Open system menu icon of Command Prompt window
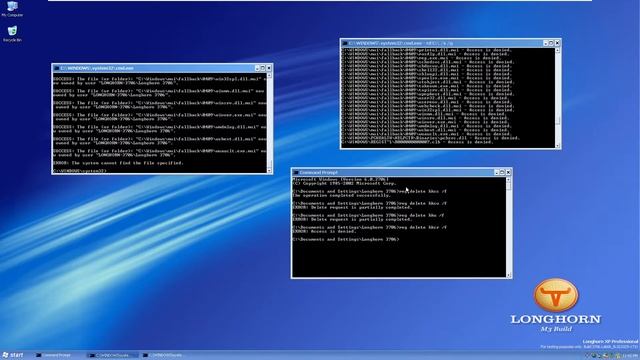Screen dimensions: 640x360 point(296,173)
